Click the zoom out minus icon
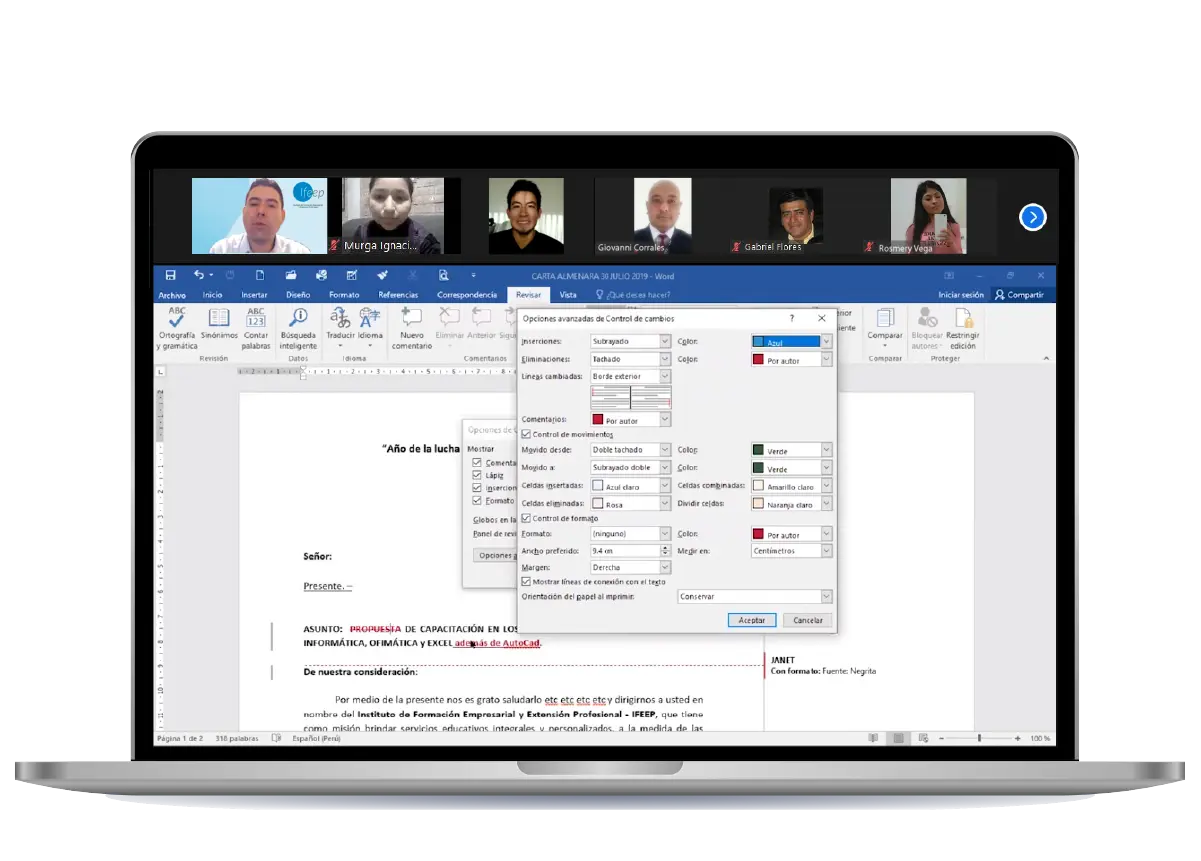The height and width of the screenshot is (861, 1201). tap(941, 738)
